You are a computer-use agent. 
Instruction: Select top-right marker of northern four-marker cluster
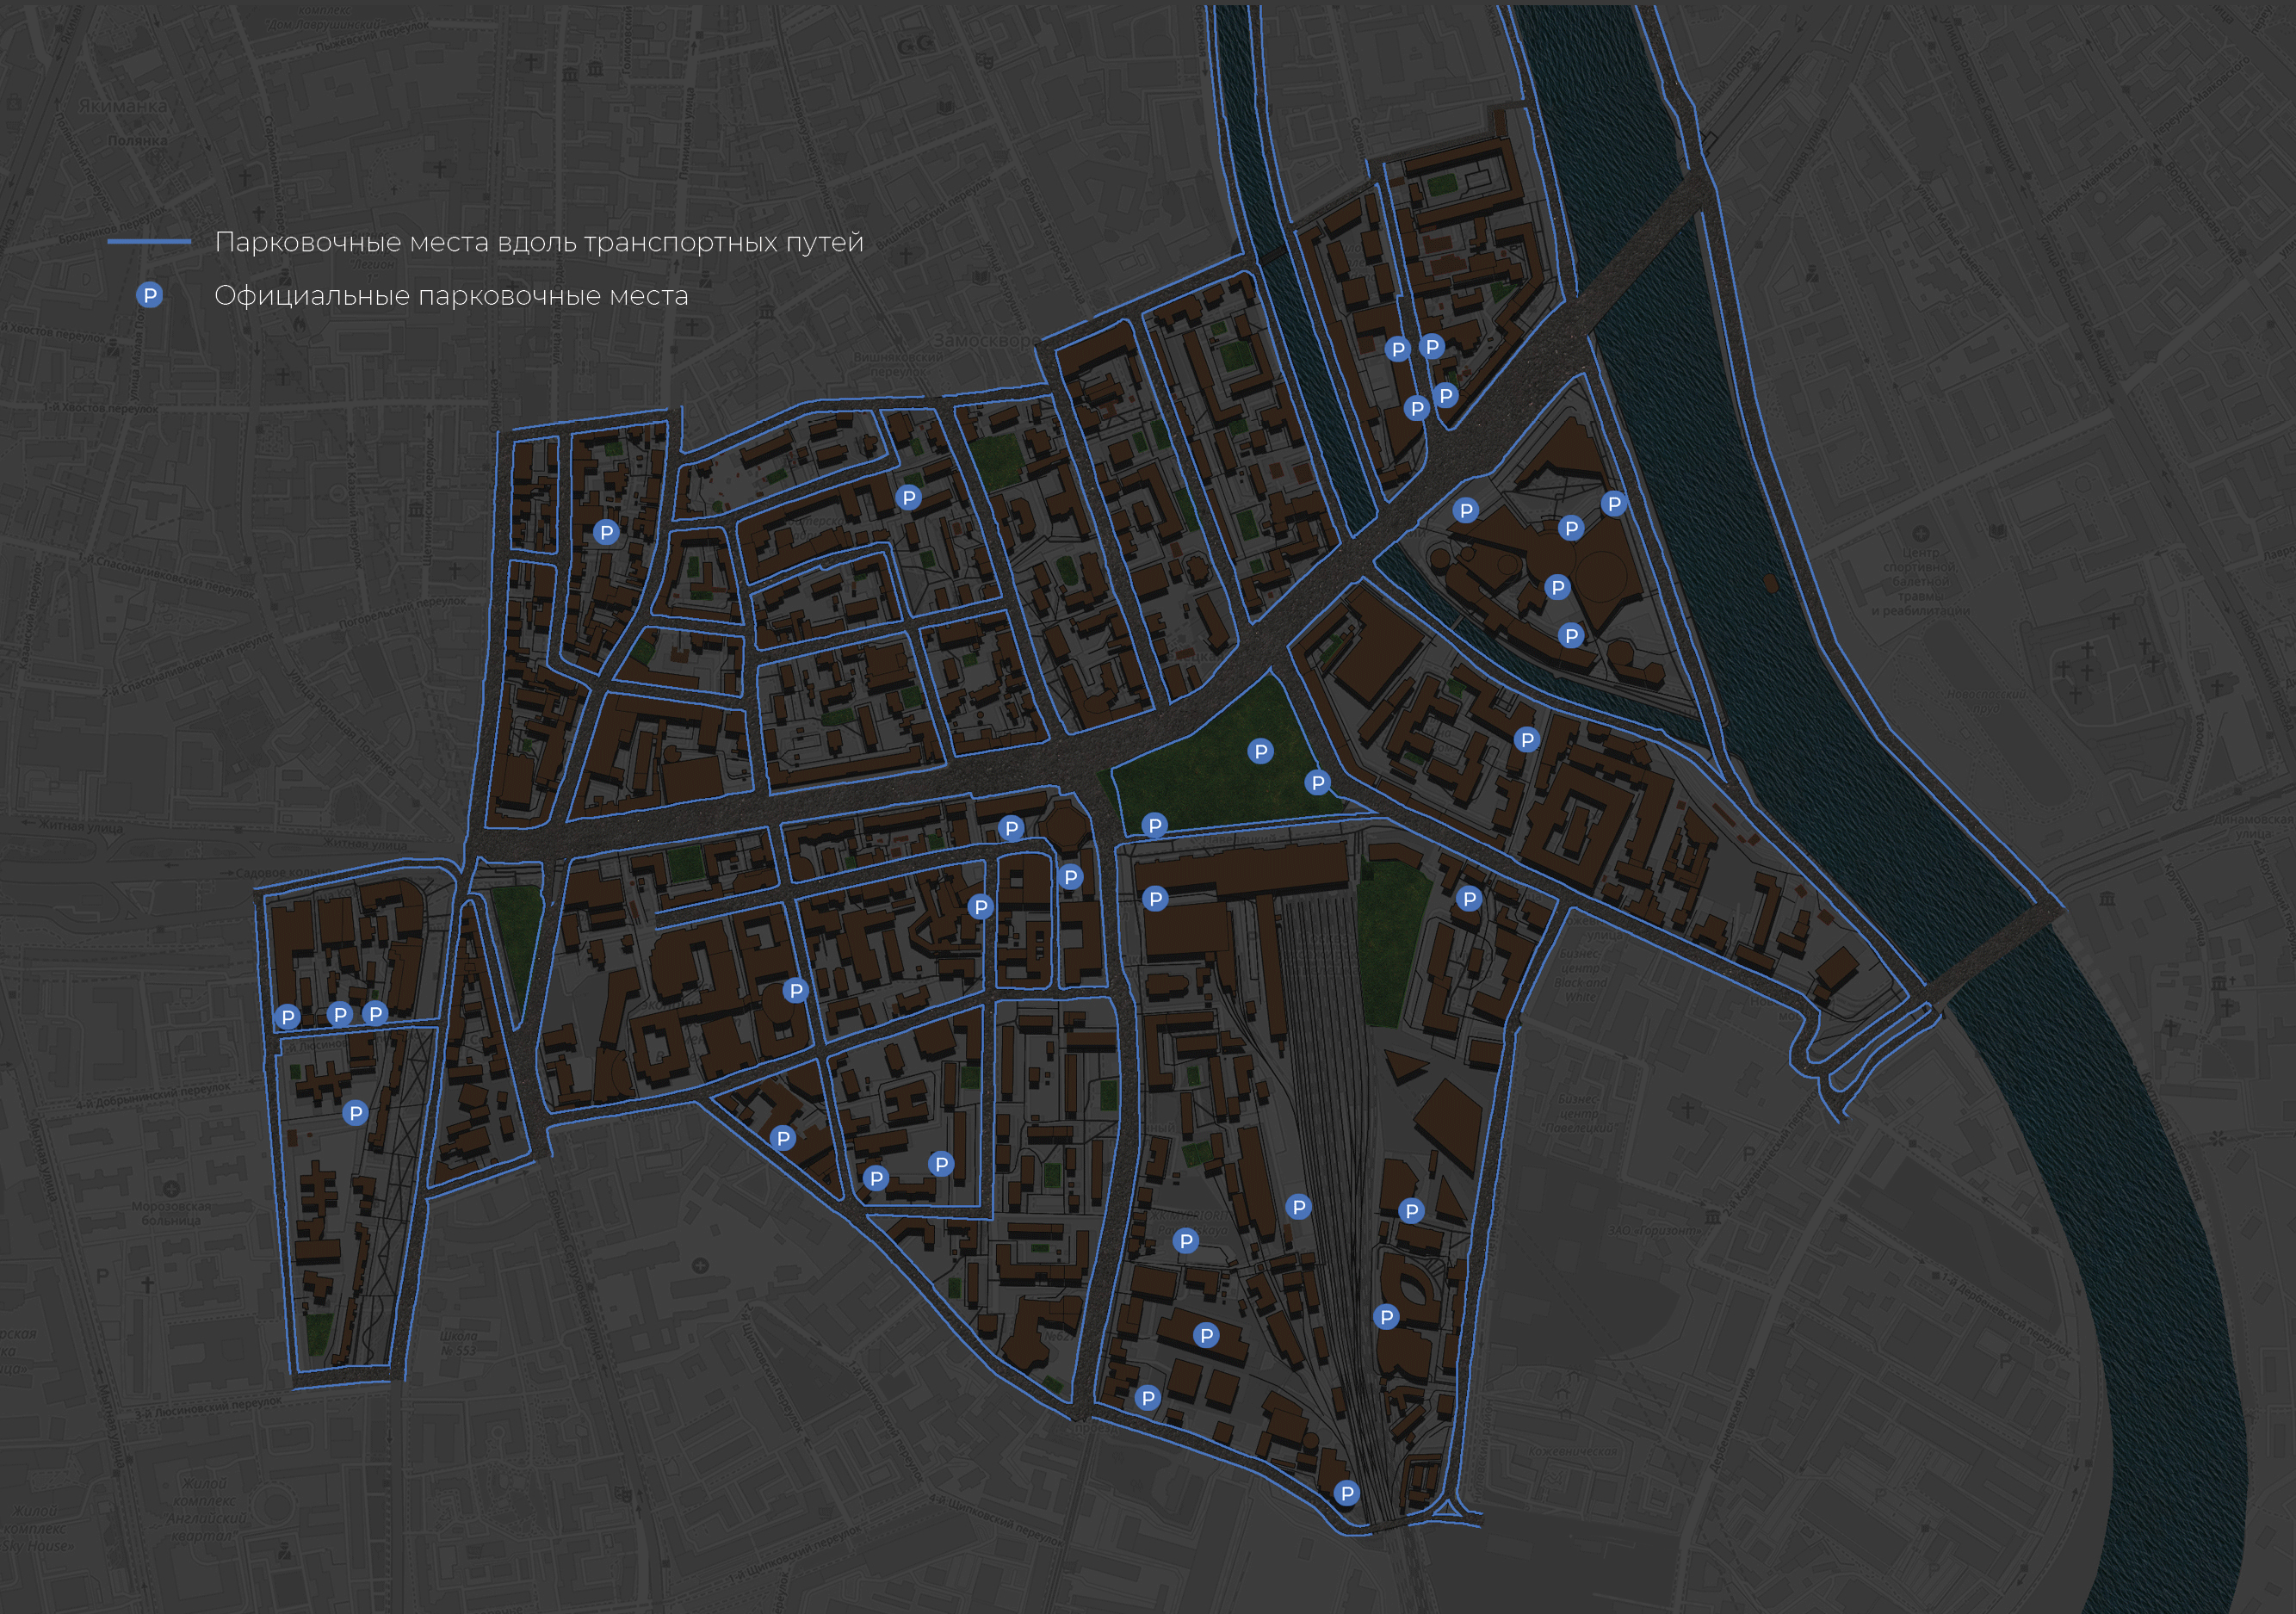tap(1432, 347)
